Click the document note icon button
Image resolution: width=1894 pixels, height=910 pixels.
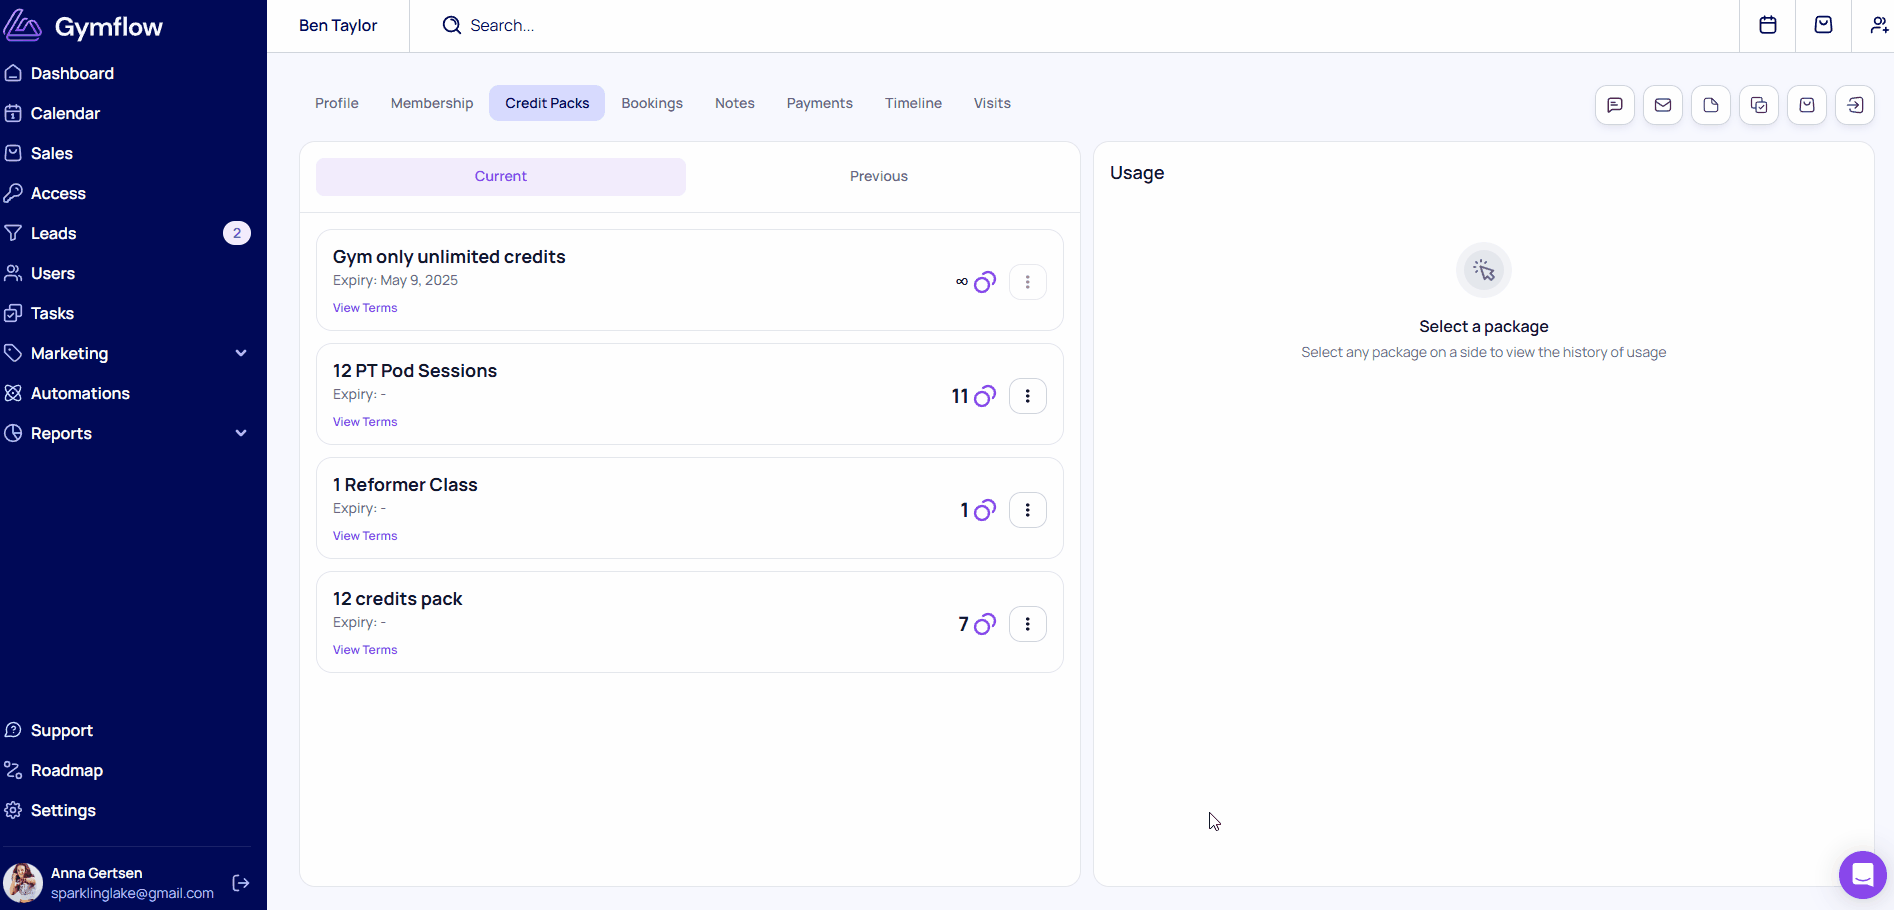pyautogui.click(x=1710, y=105)
